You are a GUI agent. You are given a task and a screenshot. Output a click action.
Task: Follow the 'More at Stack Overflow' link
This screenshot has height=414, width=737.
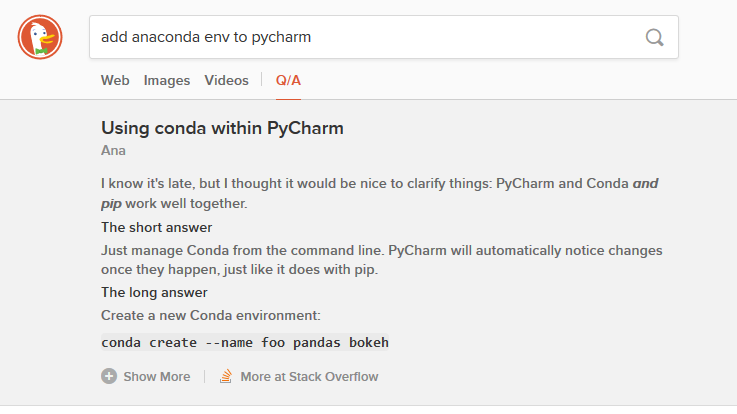[309, 377]
